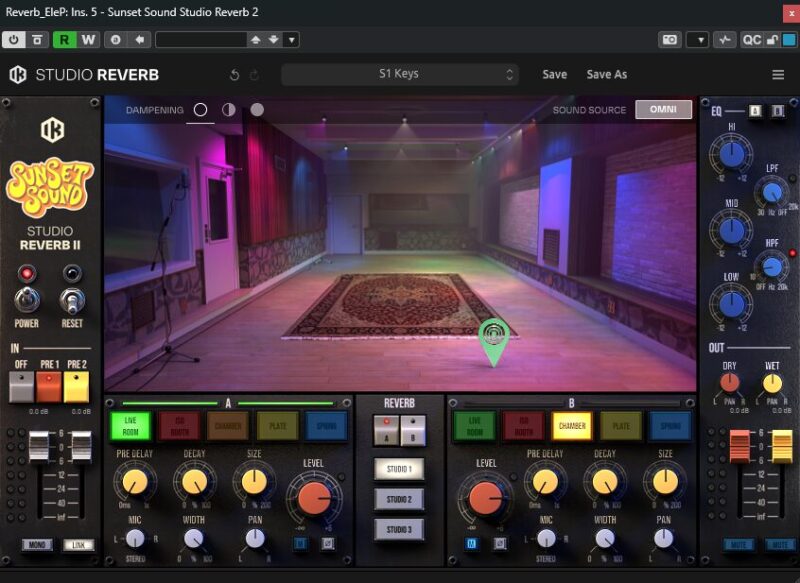Open the host preset management dropdown
The height and width of the screenshot is (583, 800).
point(291,40)
